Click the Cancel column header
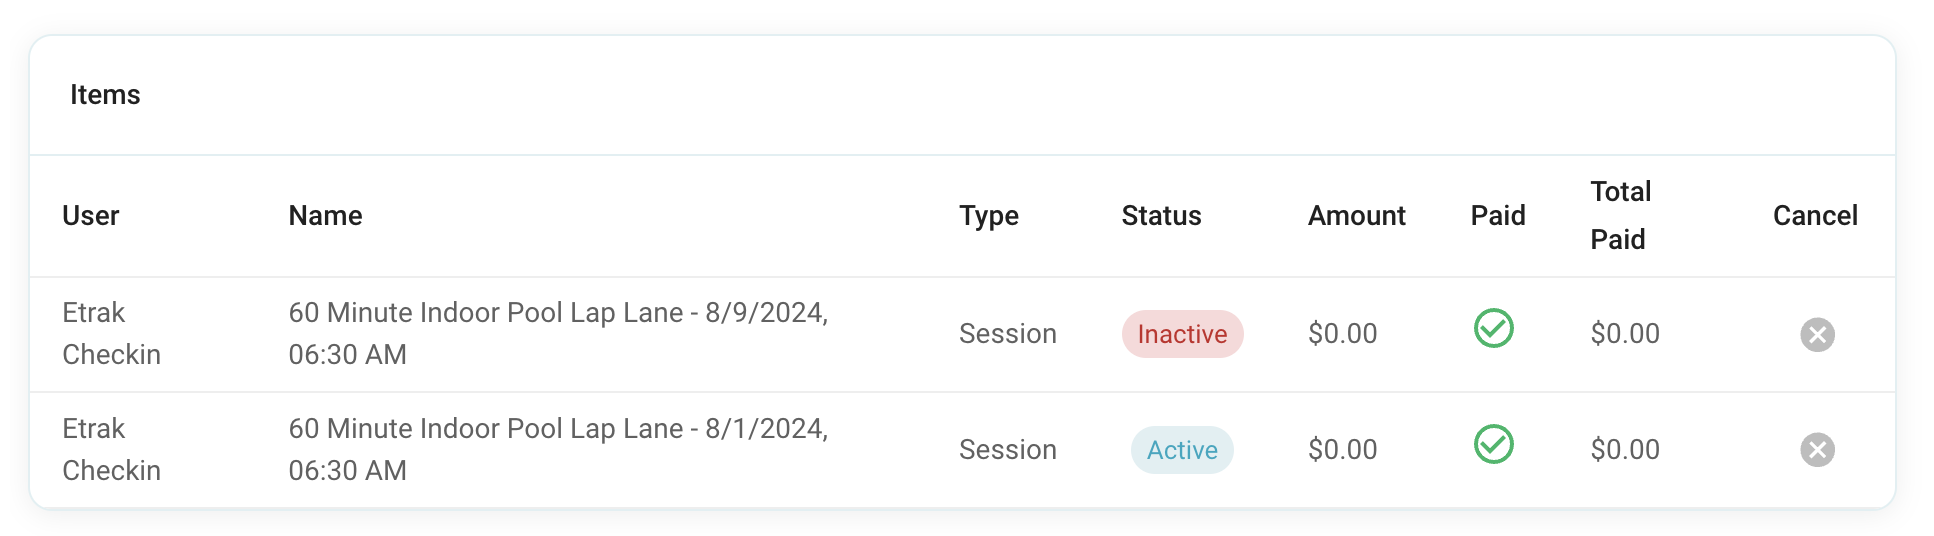 1815,216
